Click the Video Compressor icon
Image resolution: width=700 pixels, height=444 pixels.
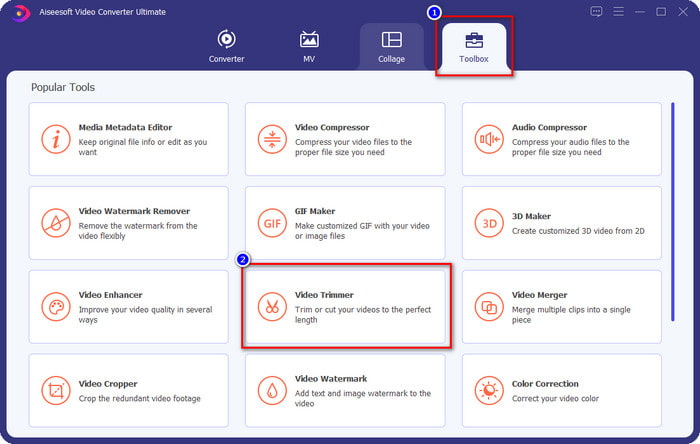point(271,138)
